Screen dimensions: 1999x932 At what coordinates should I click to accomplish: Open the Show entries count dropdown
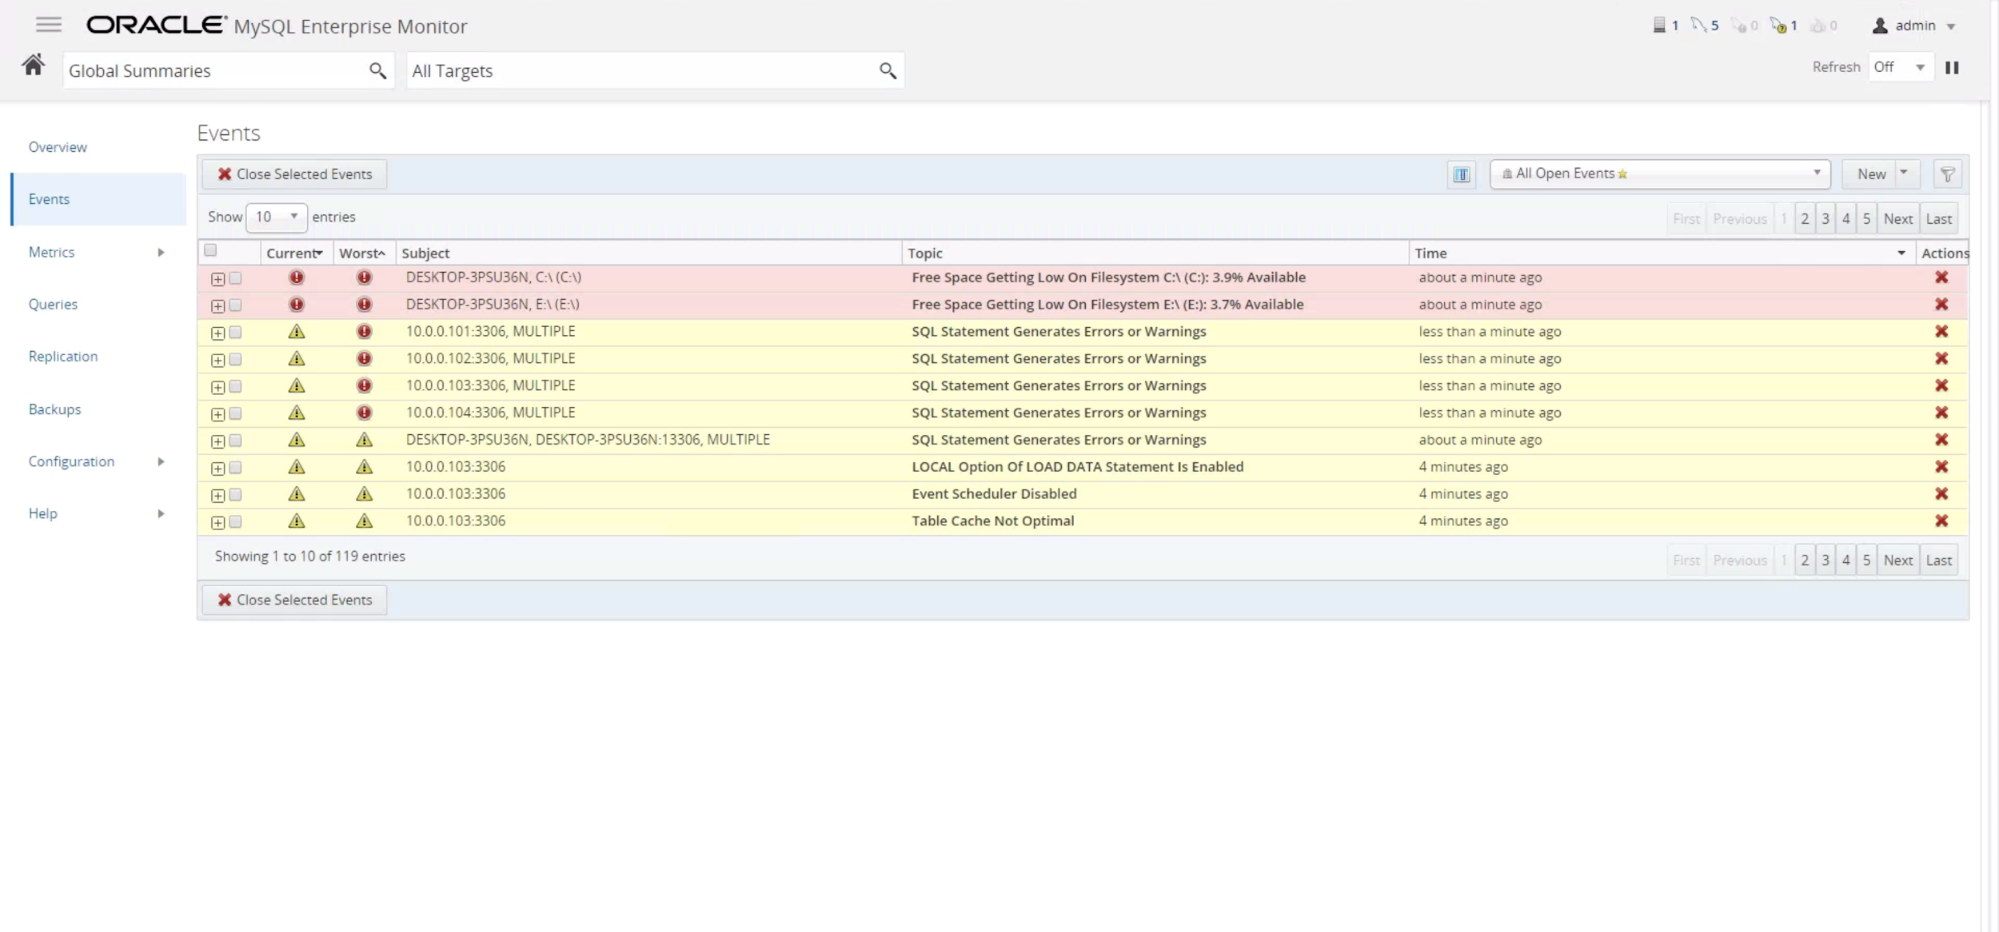point(276,217)
